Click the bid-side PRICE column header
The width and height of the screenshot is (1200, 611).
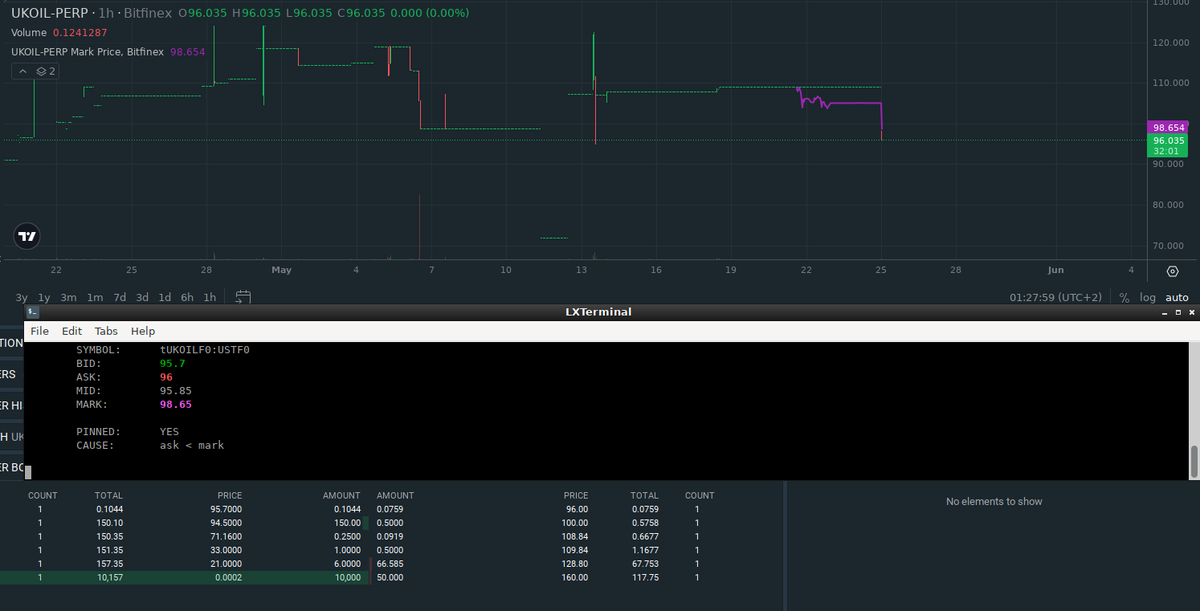pos(229,495)
